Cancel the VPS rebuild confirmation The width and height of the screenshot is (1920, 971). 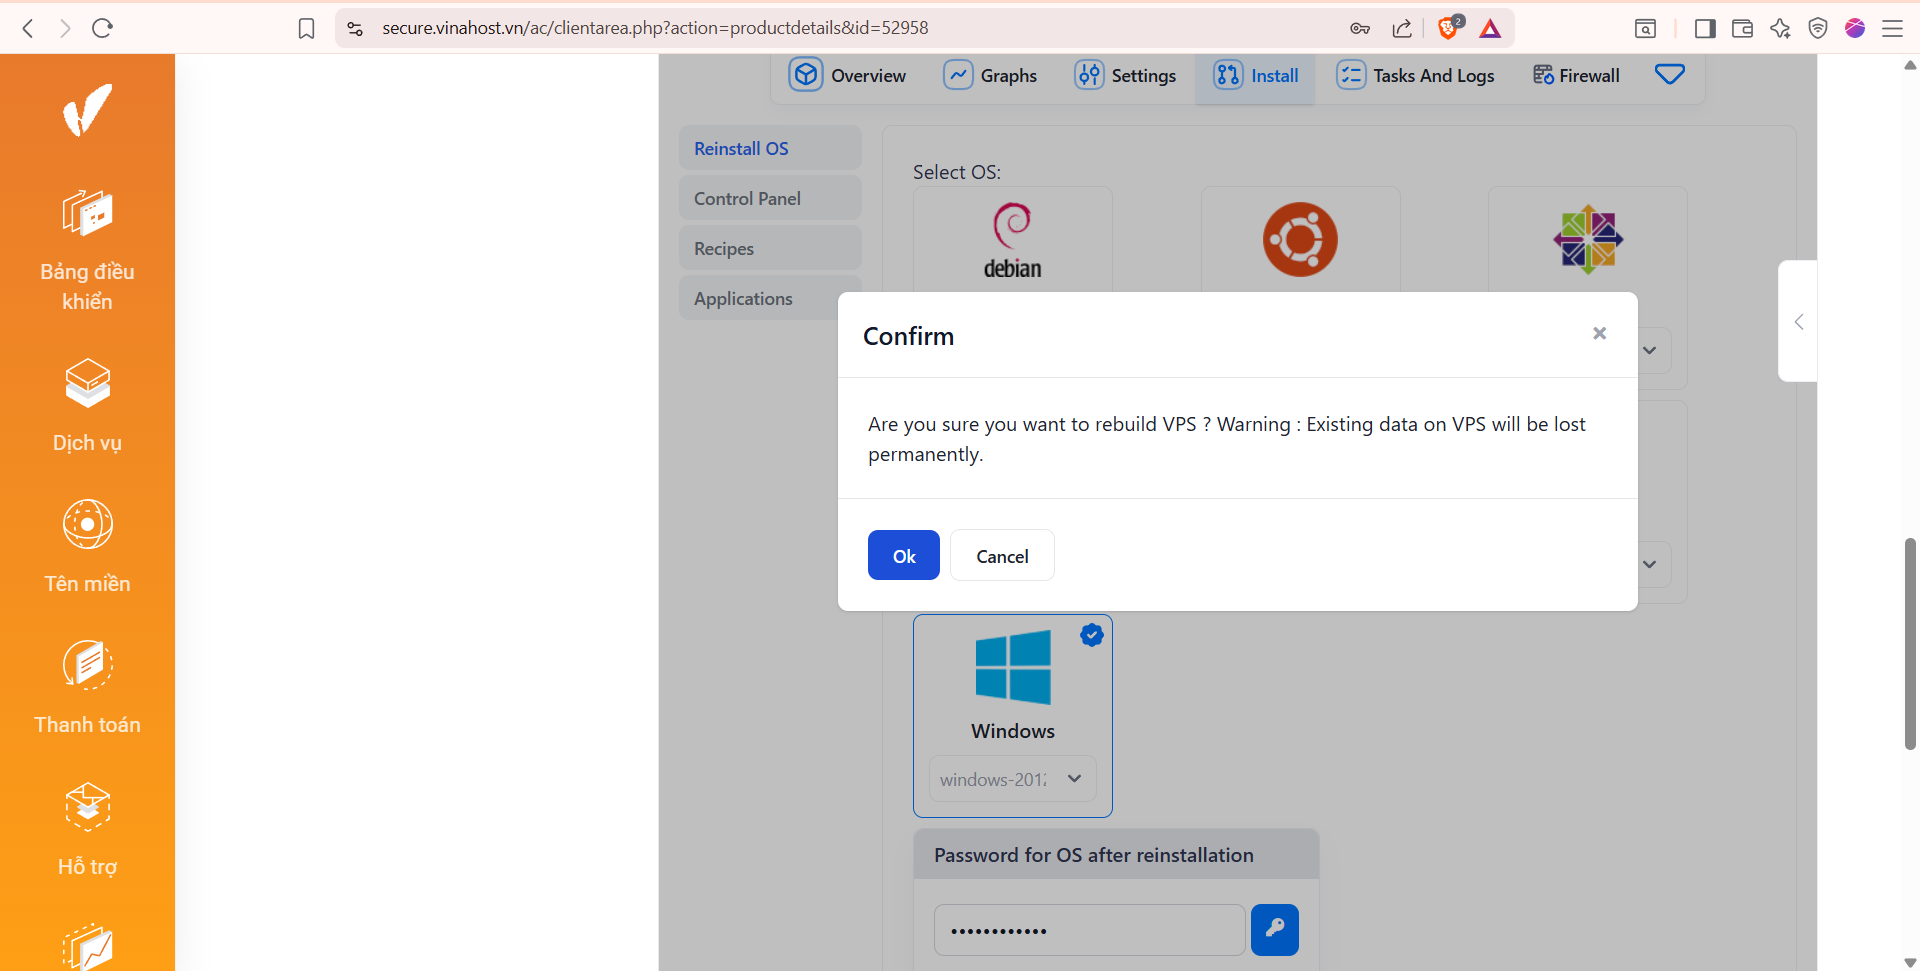[1002, 555]
